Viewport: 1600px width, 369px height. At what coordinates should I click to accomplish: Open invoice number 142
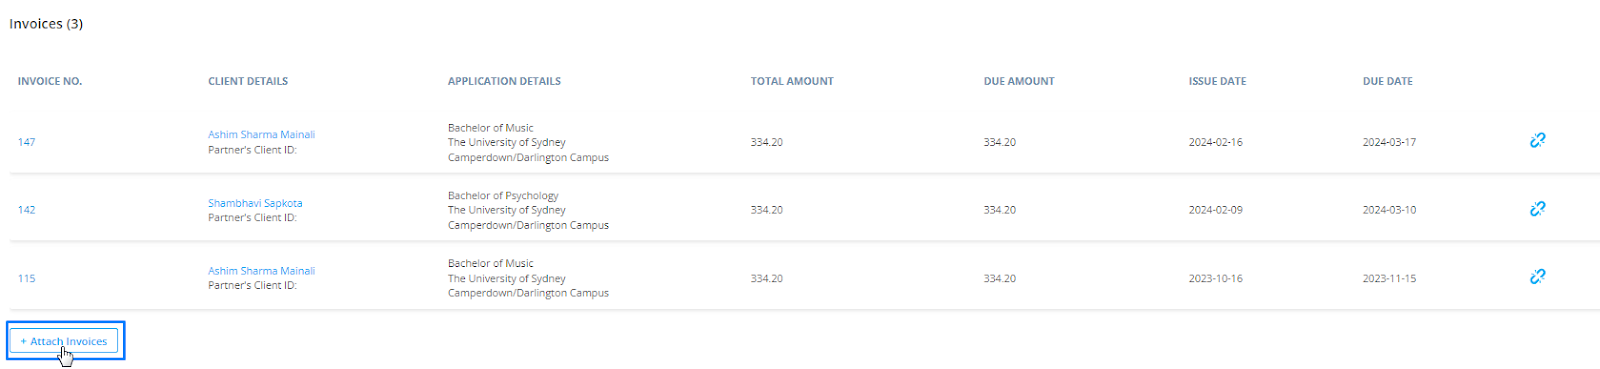pyautogui.click(x=26, y=210)
